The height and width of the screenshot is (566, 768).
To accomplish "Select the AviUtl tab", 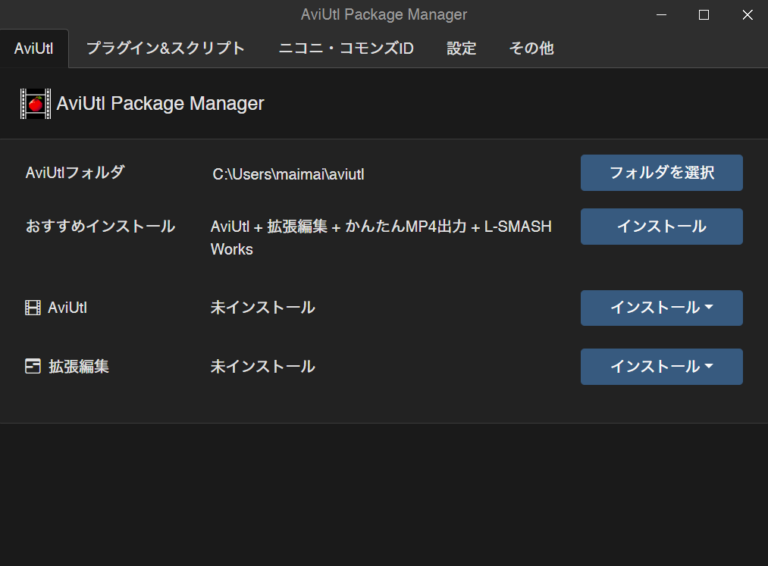I will (x=34, y=48).
